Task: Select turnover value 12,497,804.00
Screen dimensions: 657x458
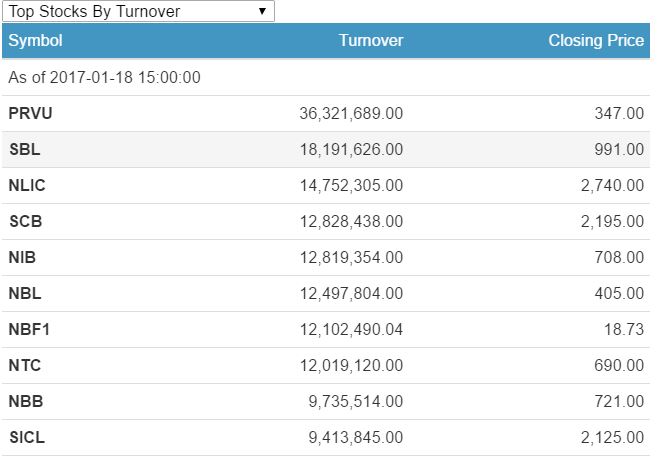Action: (x=351, y=294)
